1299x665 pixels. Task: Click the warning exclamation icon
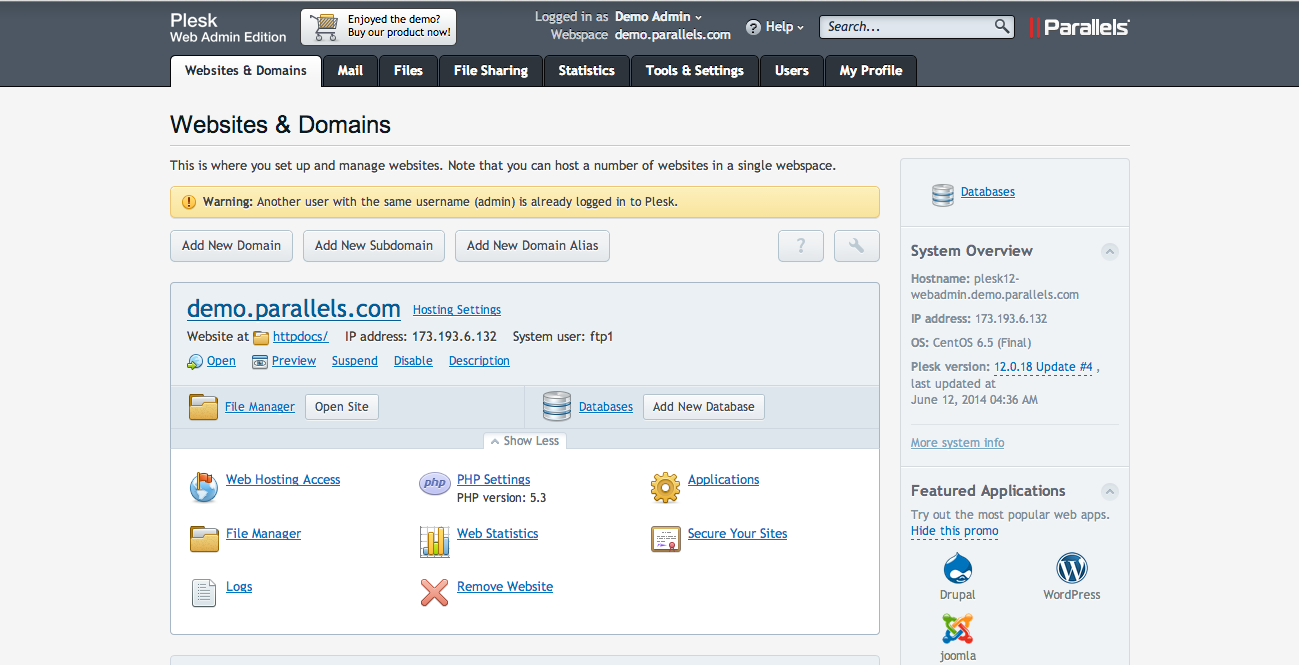coord(189,202)
